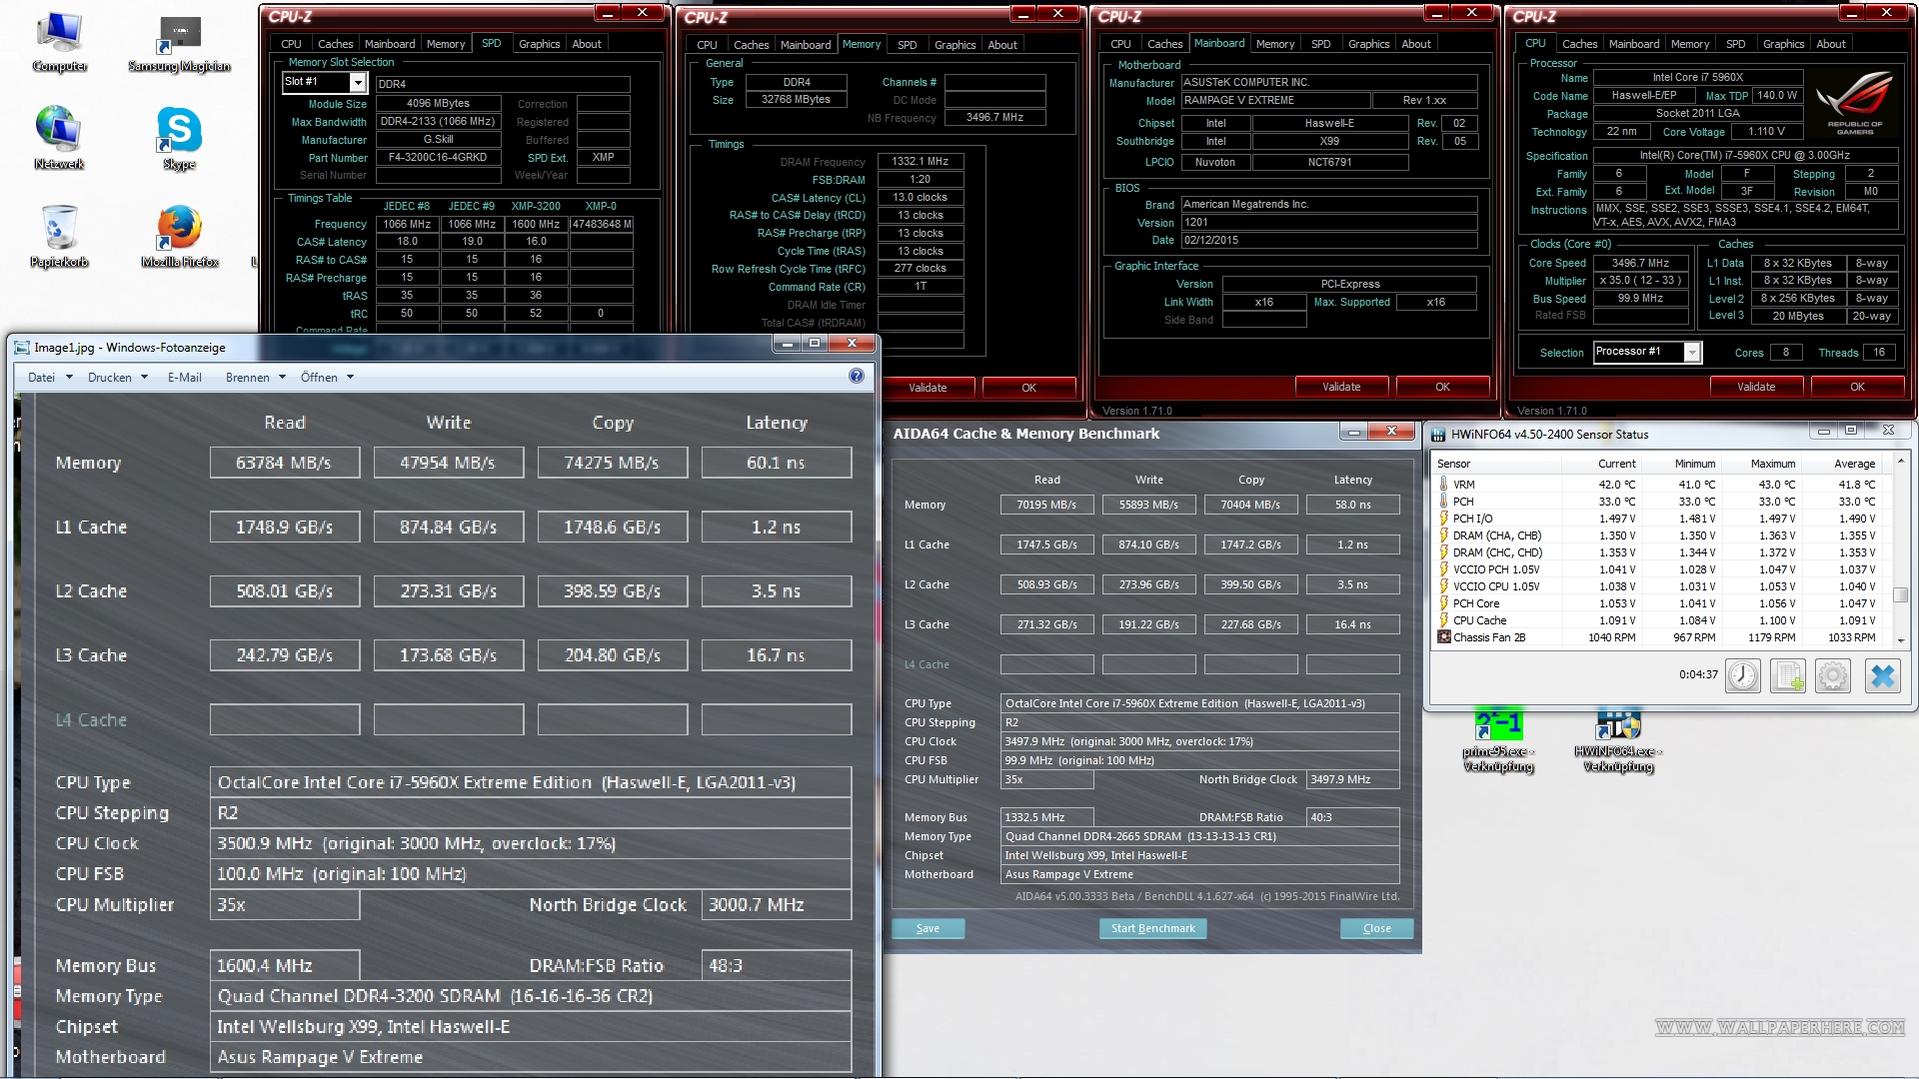
Task: Select Mainboard tab in the i7 5960X processor CPU-Z window
Action: click(x=1634, y=44)
